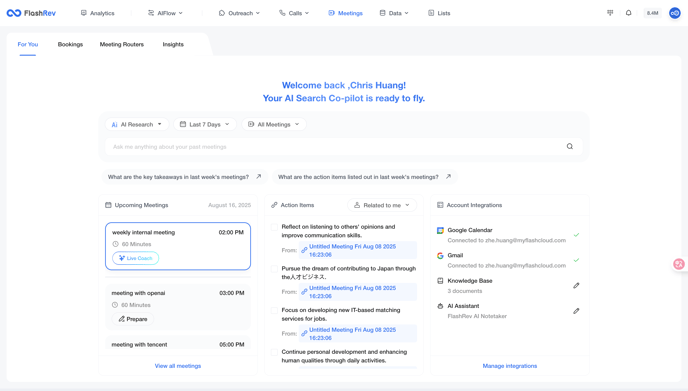
Task: Click the FlashRev logo
Action: coord(31,13)
